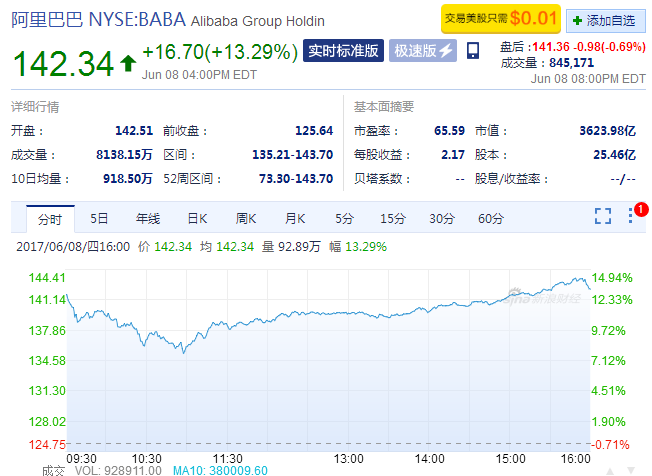The height and width of the screenshot is (476, 652).
Task: Select the 5日 chart tab
Action: click(x=99, y=219)
